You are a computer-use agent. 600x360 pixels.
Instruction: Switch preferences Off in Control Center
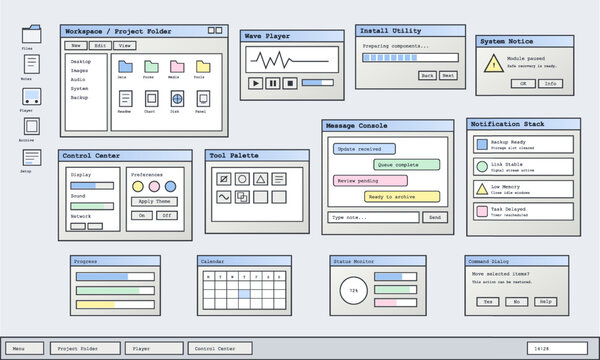pos(167,215)
